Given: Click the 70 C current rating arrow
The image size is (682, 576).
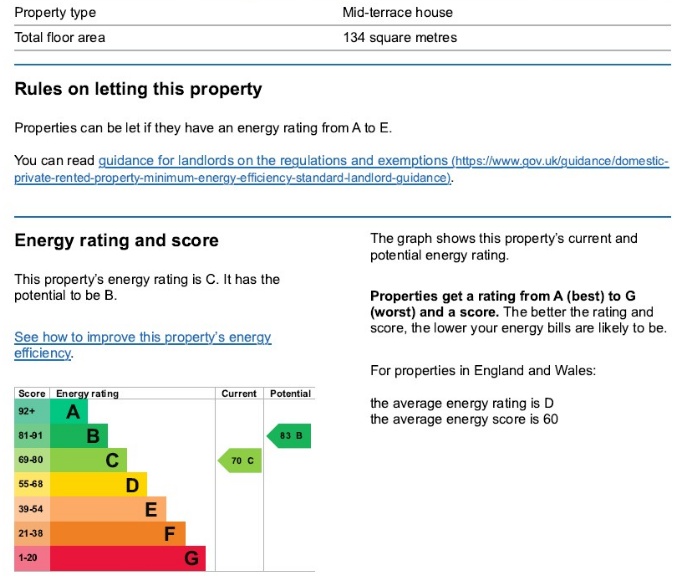Looking at the screenshot, I should pyautogui.click(x=240, y=460).
